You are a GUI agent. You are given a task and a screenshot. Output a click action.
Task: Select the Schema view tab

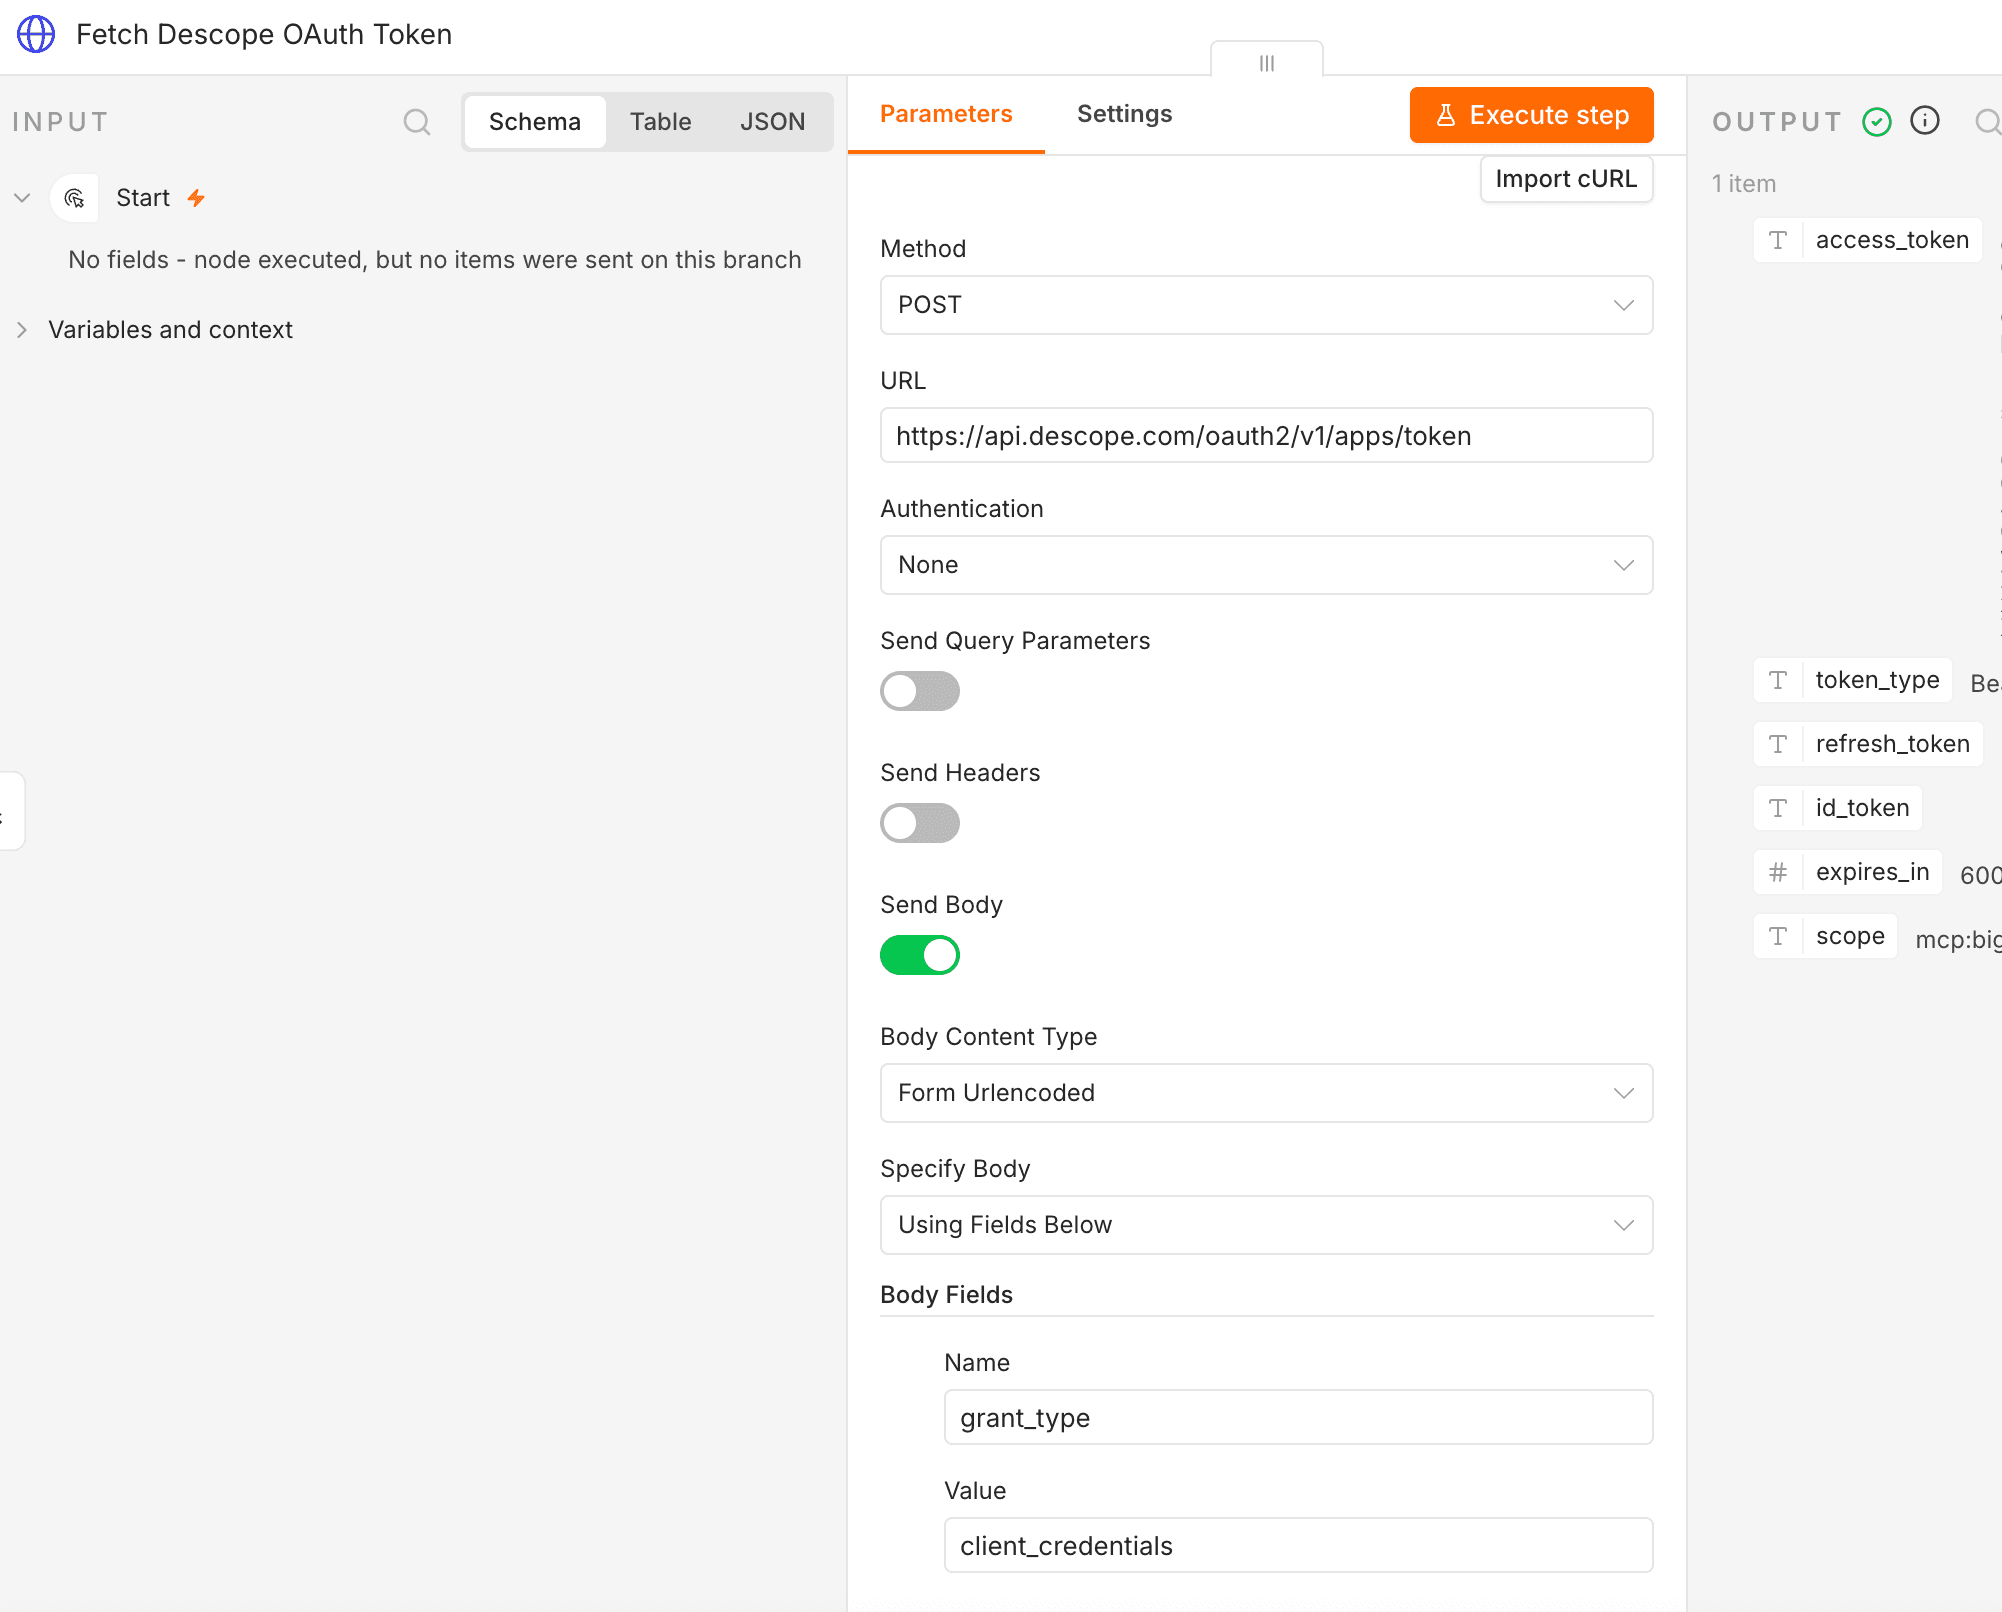[x=535, y=122]
